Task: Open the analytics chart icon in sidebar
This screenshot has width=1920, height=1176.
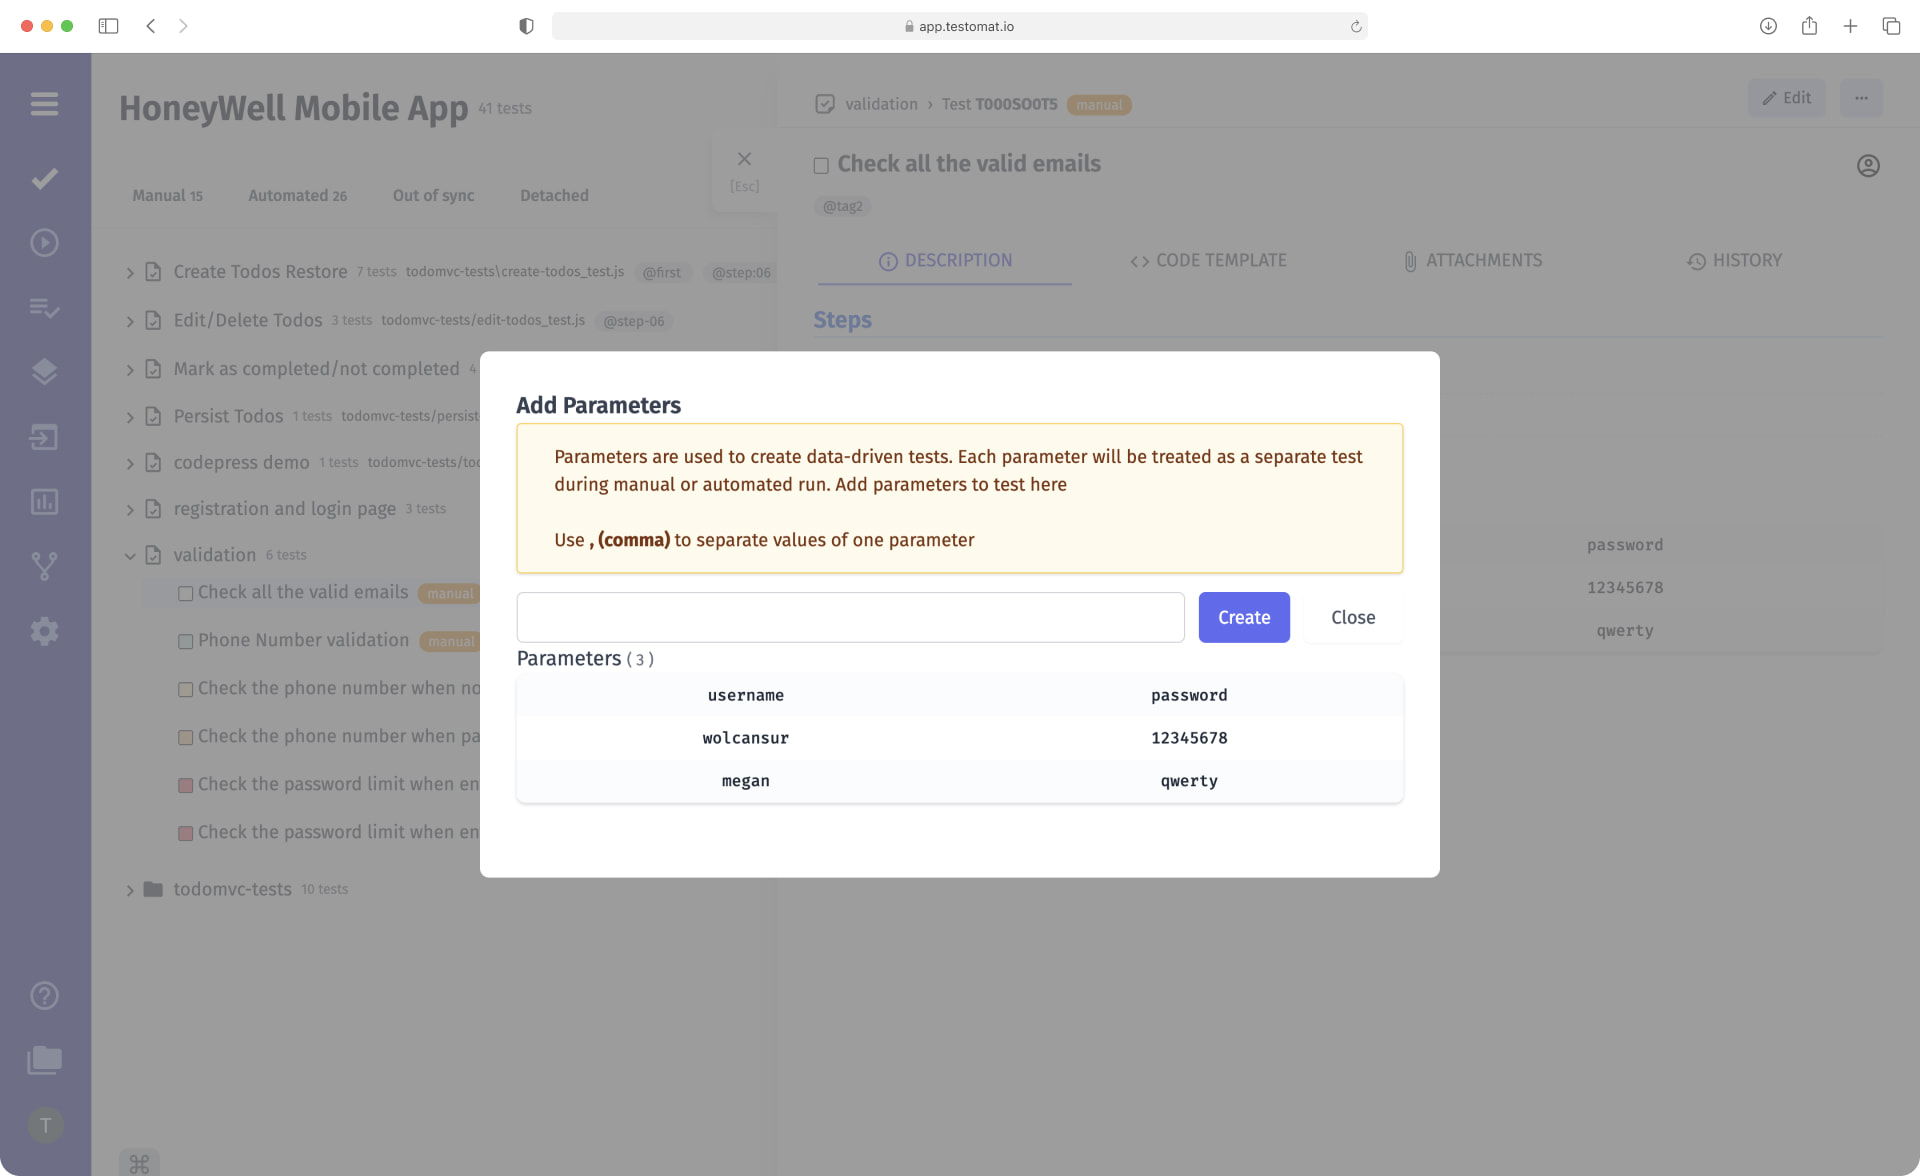Action: click(x=44, y=501)
